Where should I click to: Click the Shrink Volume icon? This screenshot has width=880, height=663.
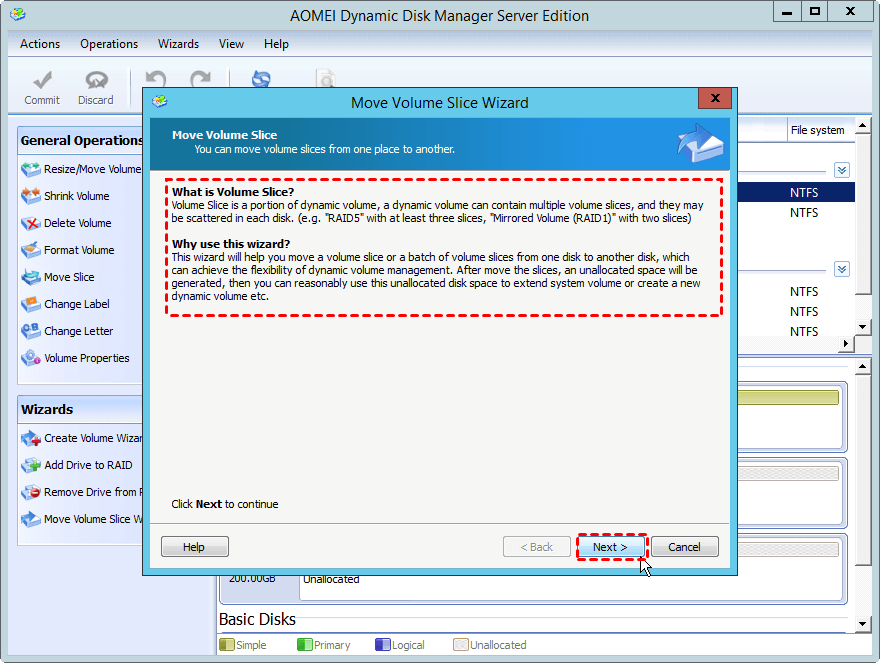click(31, 196)
